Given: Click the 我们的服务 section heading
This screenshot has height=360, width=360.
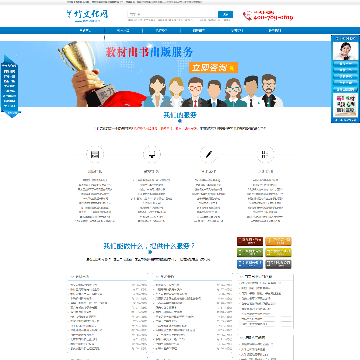Looking at the screenshot, I should [x=180, y=115].
